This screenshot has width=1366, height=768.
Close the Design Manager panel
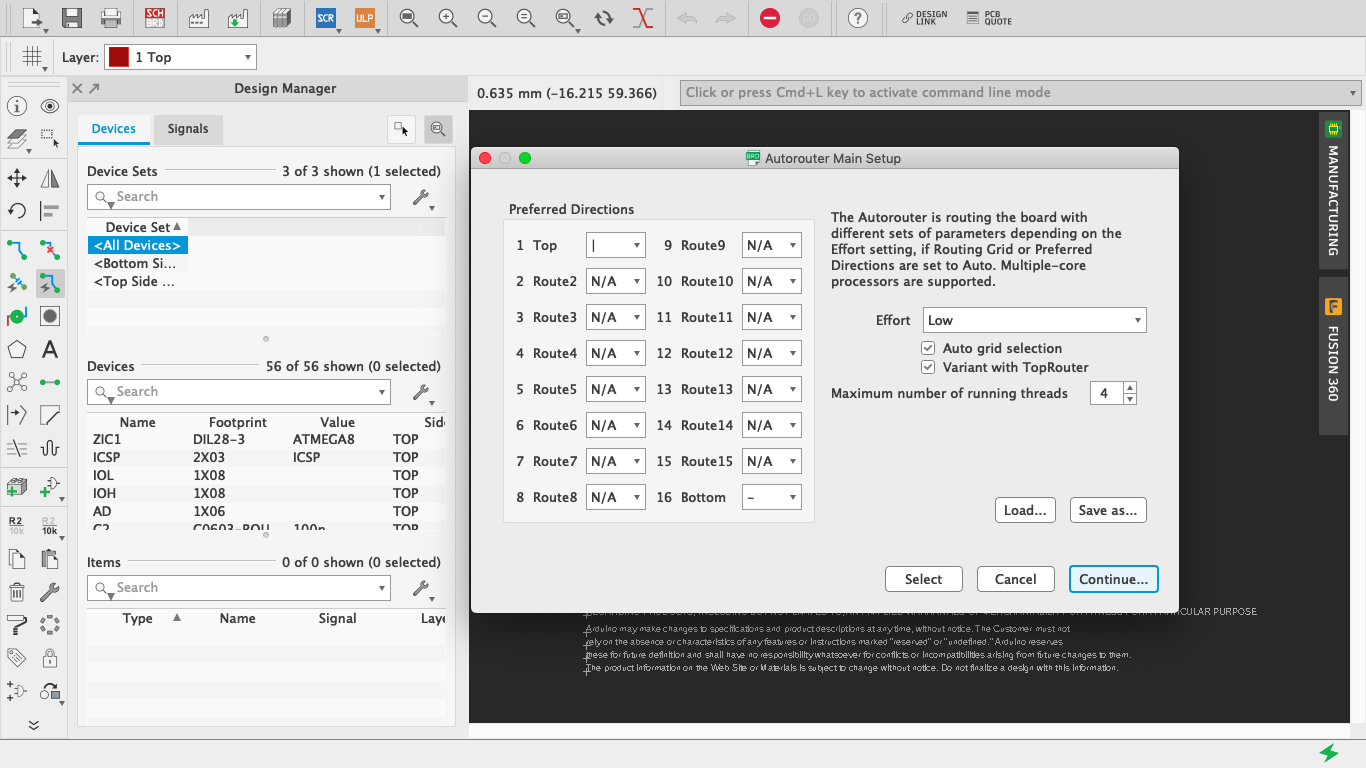78,89
